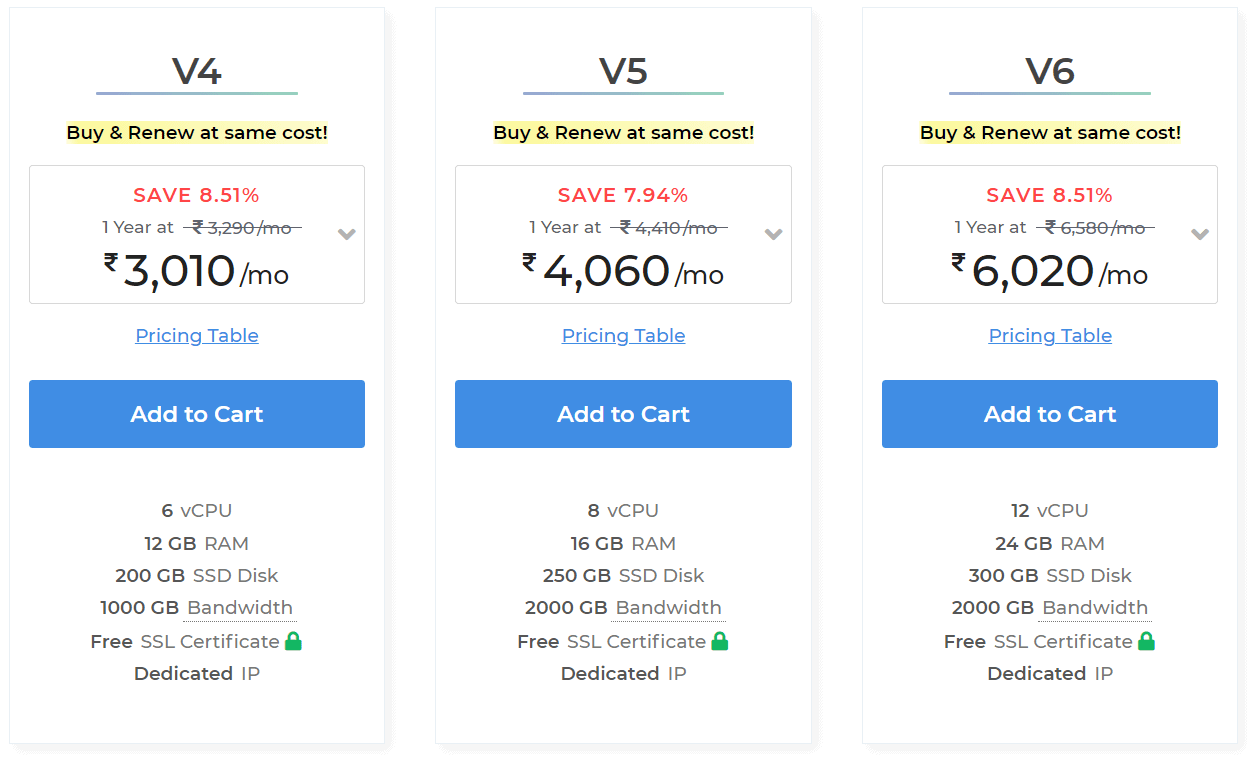
Task: Select the V4 price box showing ₹3,010/mo
Action: pos(197,234)
